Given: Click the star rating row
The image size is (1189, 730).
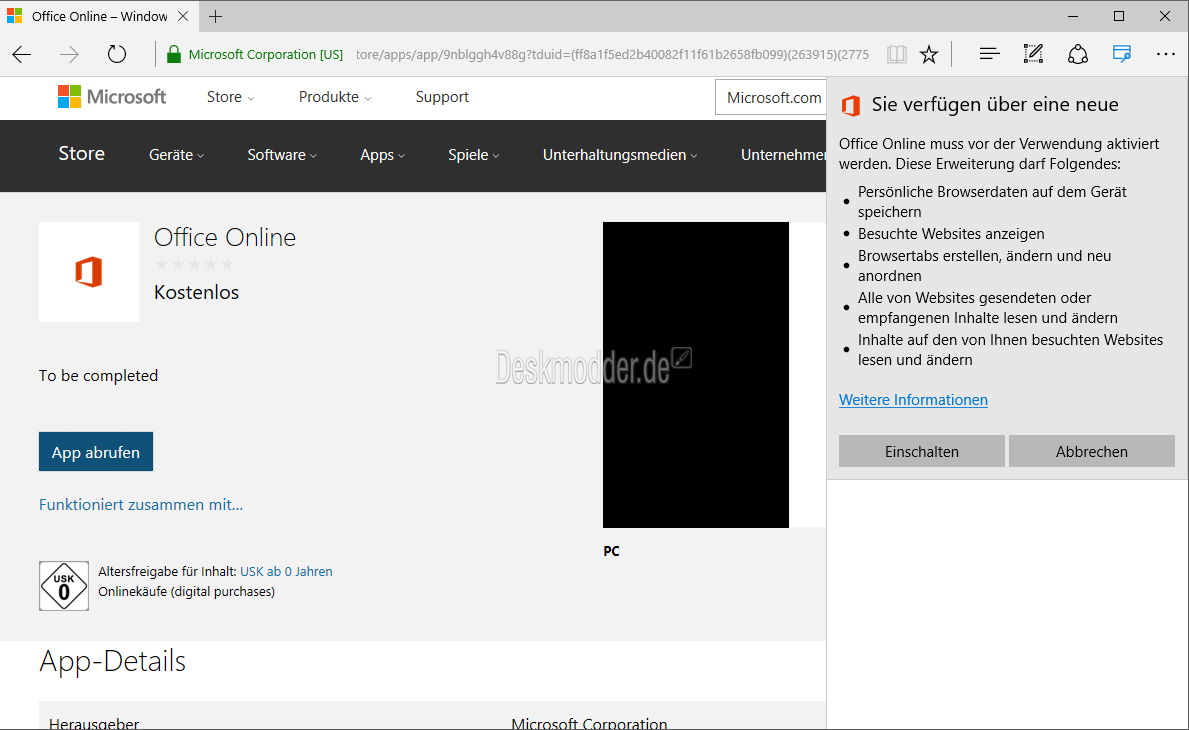Looking at the screenshot, I should 194,264.
